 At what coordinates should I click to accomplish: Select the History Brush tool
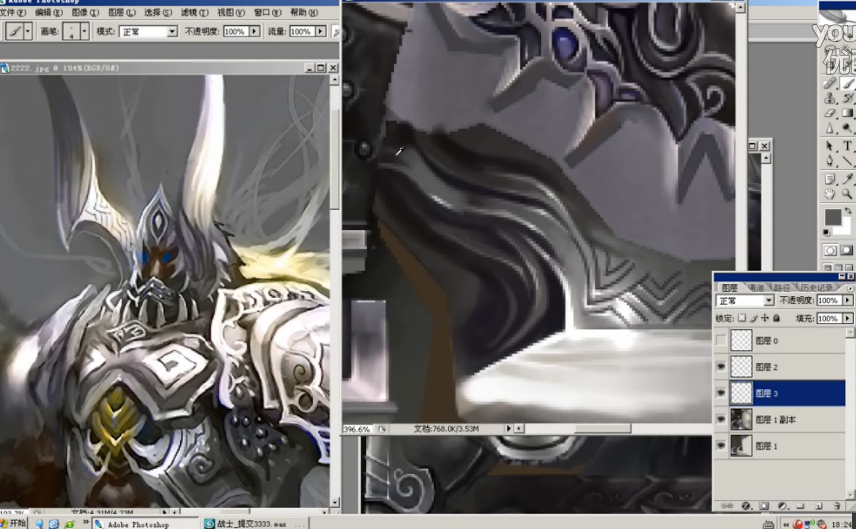[x=847, y=98]
